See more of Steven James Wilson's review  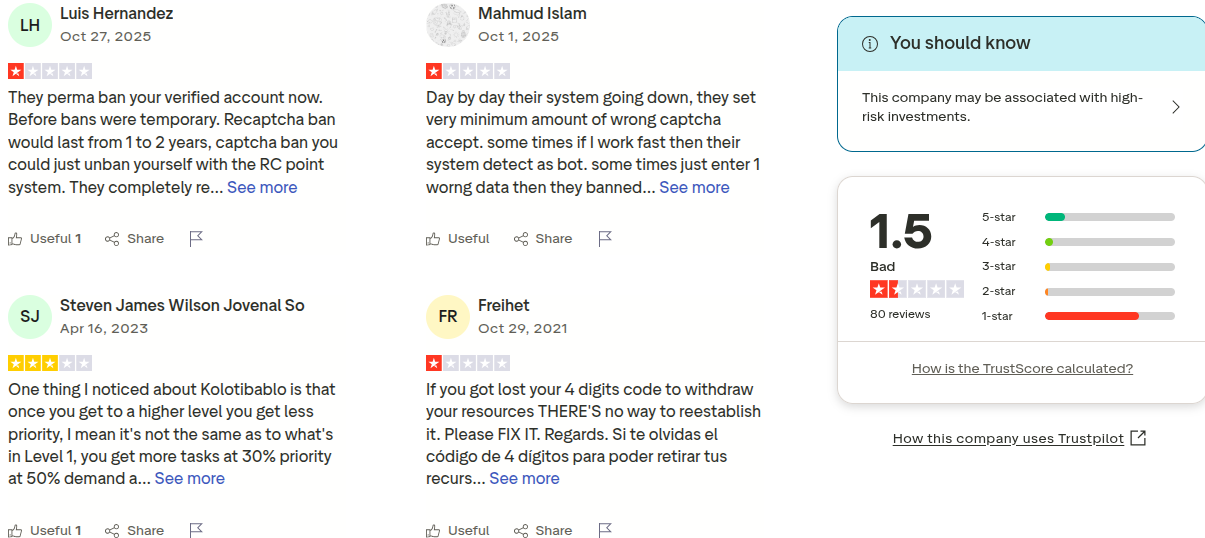tap(190, 478)
